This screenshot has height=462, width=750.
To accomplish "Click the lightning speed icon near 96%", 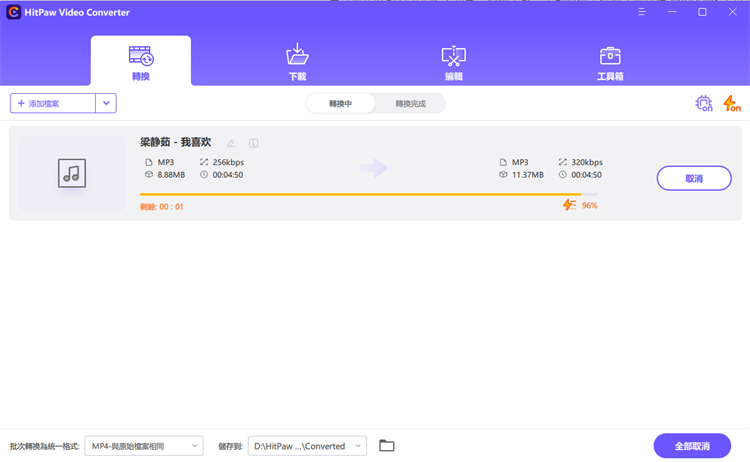I will click(569, 205).
